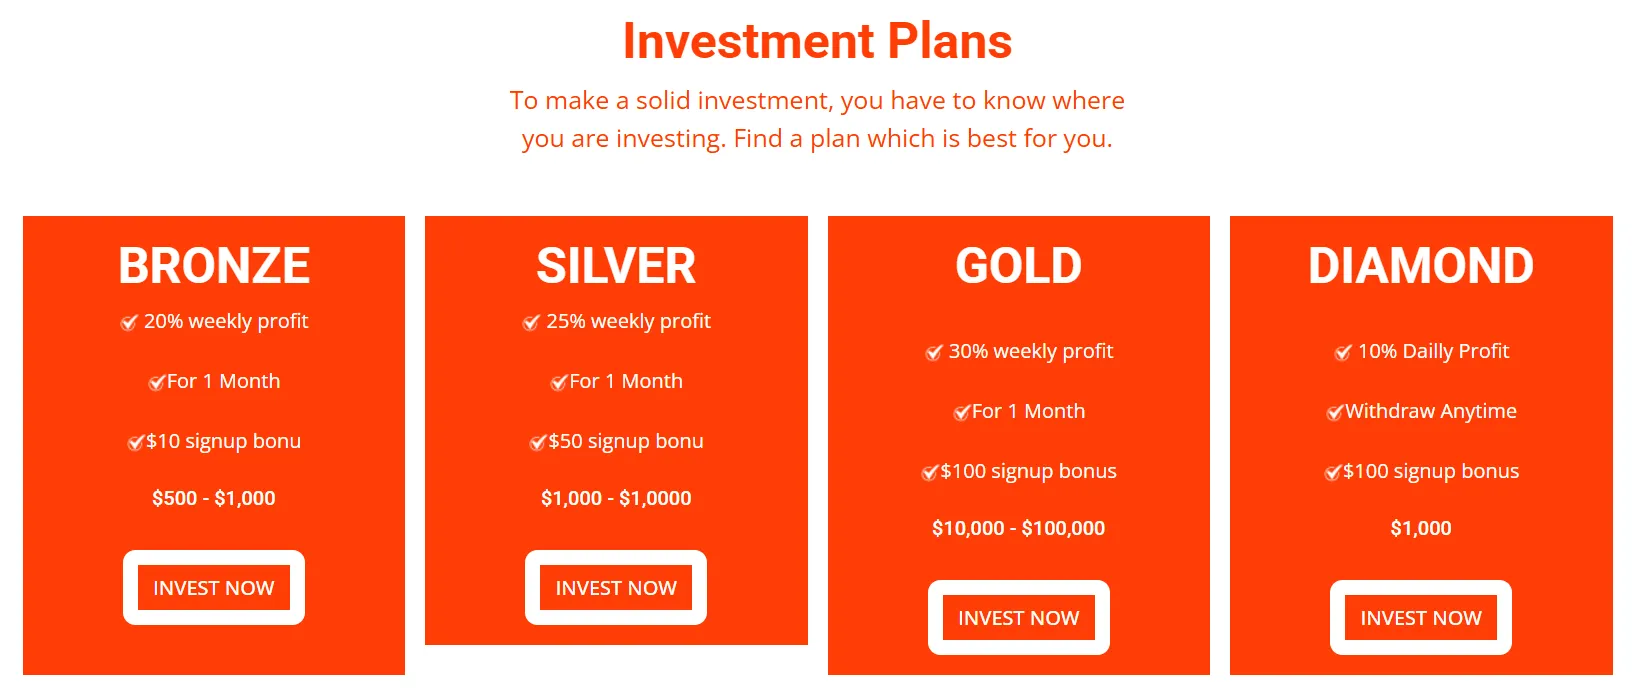Click checkmark icon beside Withdraw Anytime
Viewport: 1633px width, 693px height.
tap(1334, 412)
